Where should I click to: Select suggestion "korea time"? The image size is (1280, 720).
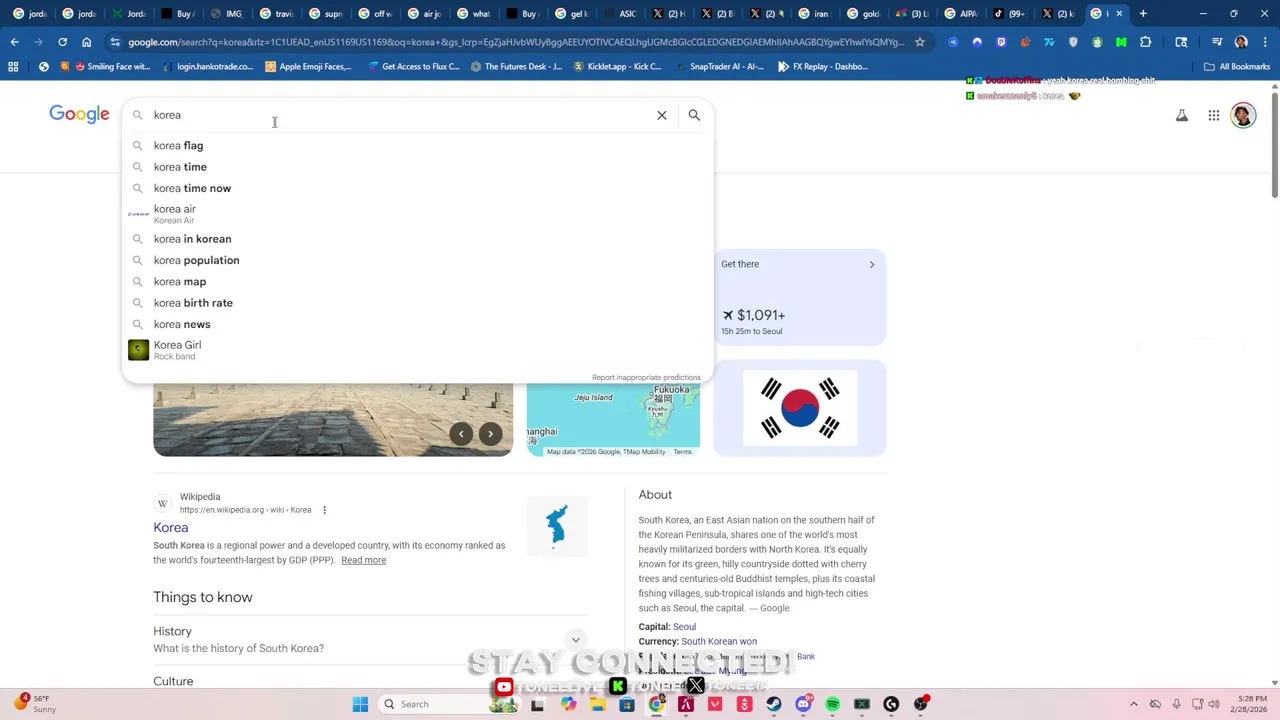coord(418,167)
